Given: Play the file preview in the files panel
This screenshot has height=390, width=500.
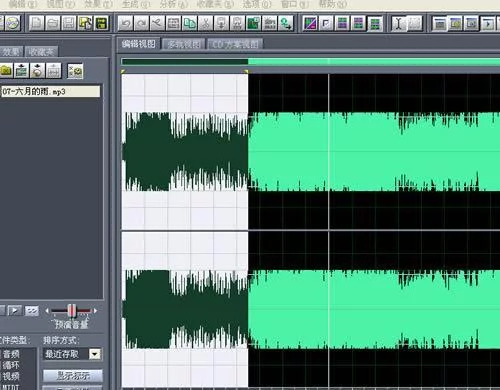Looking at the screenshot, I should pos(15,311).
